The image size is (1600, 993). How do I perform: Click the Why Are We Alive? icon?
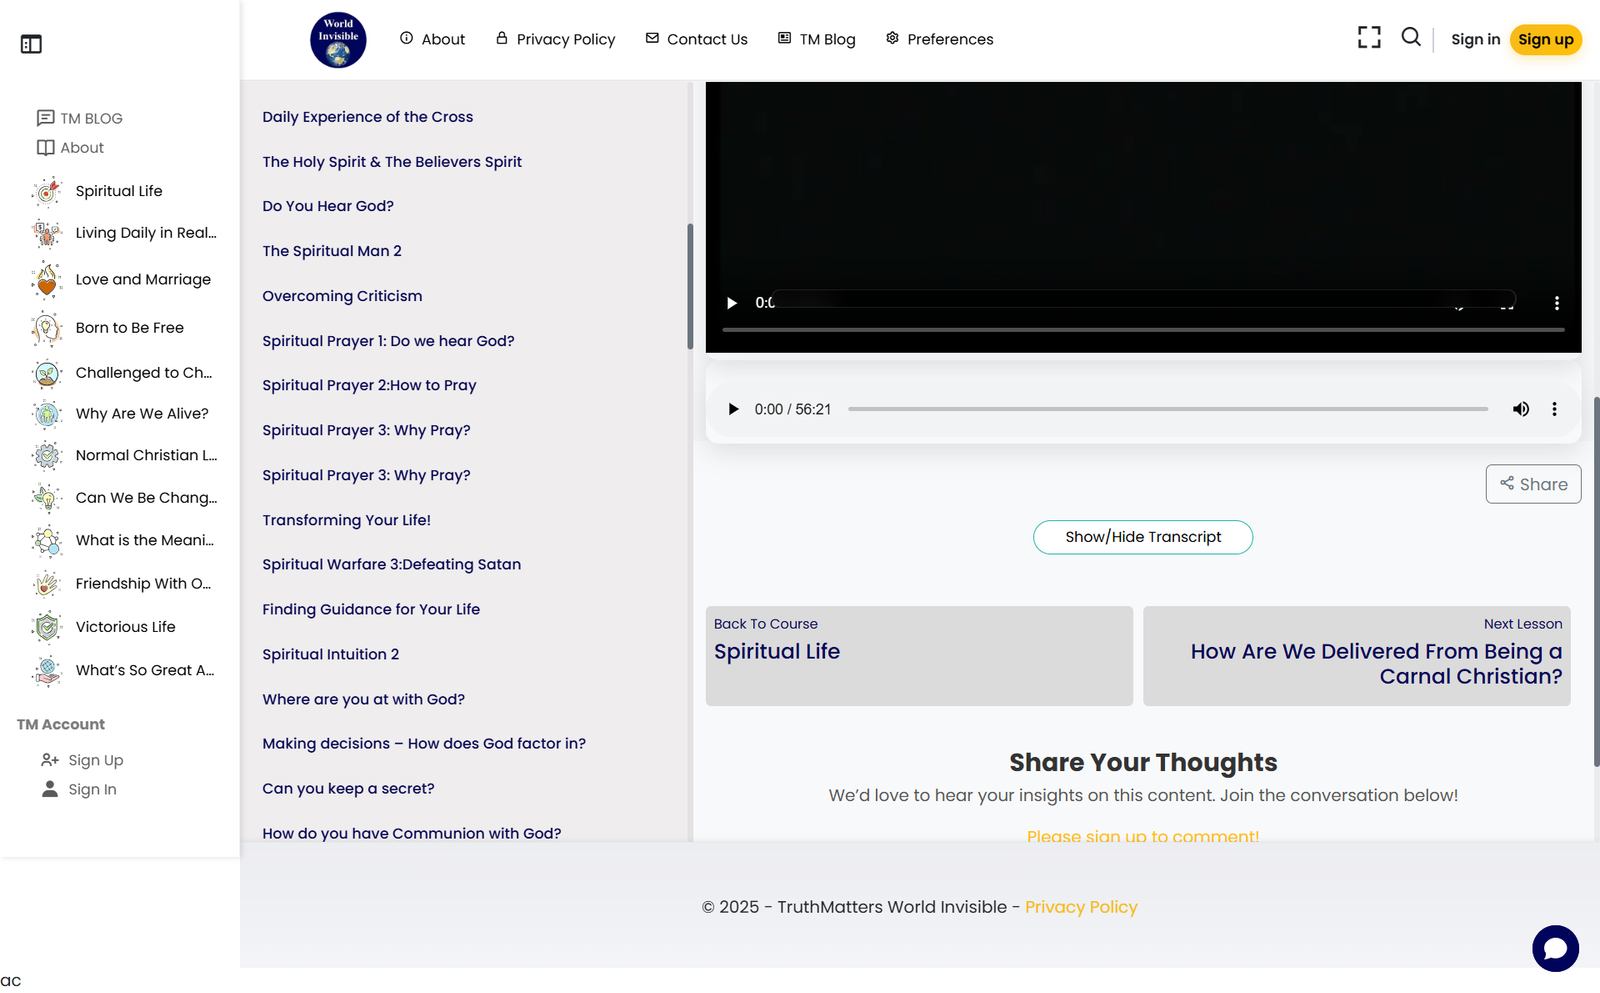click(47, 414)
